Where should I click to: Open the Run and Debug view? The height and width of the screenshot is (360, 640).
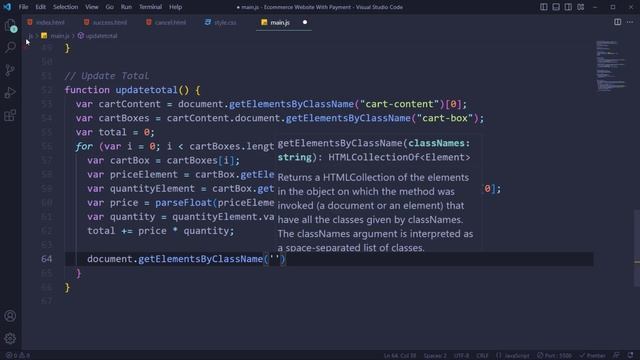pyautogui.click(x=10, y=93)
